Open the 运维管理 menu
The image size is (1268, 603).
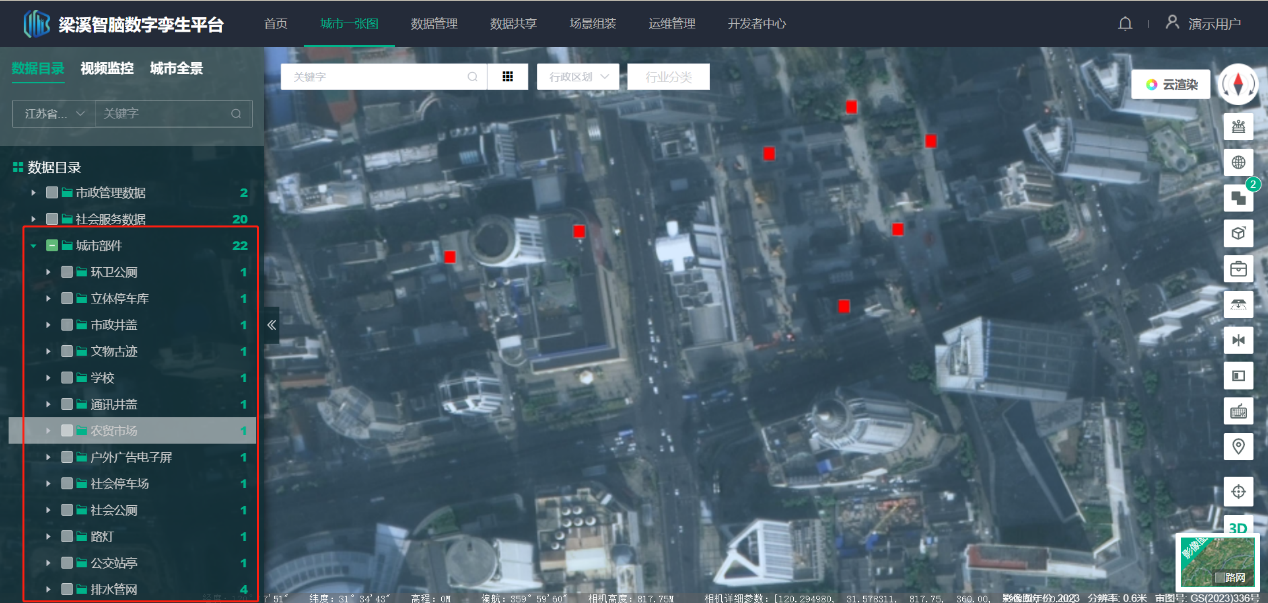click(x=671, y=24)
